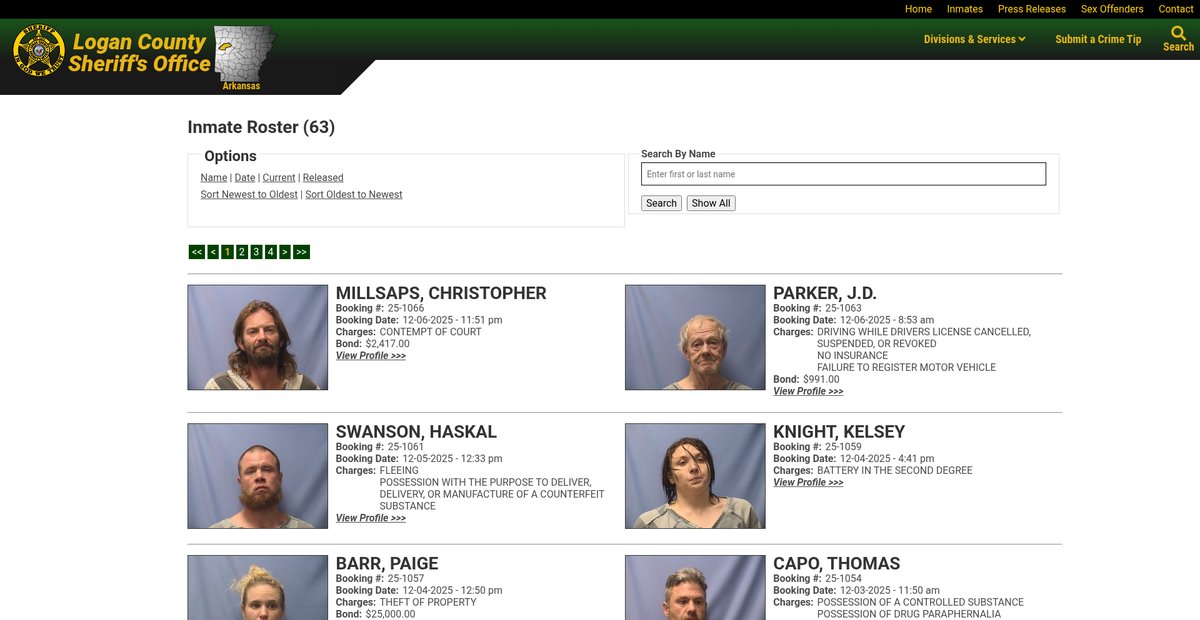
Task: Expand the Divisions & Services menu
Action: pyautogui.click(x=975, y=39)
